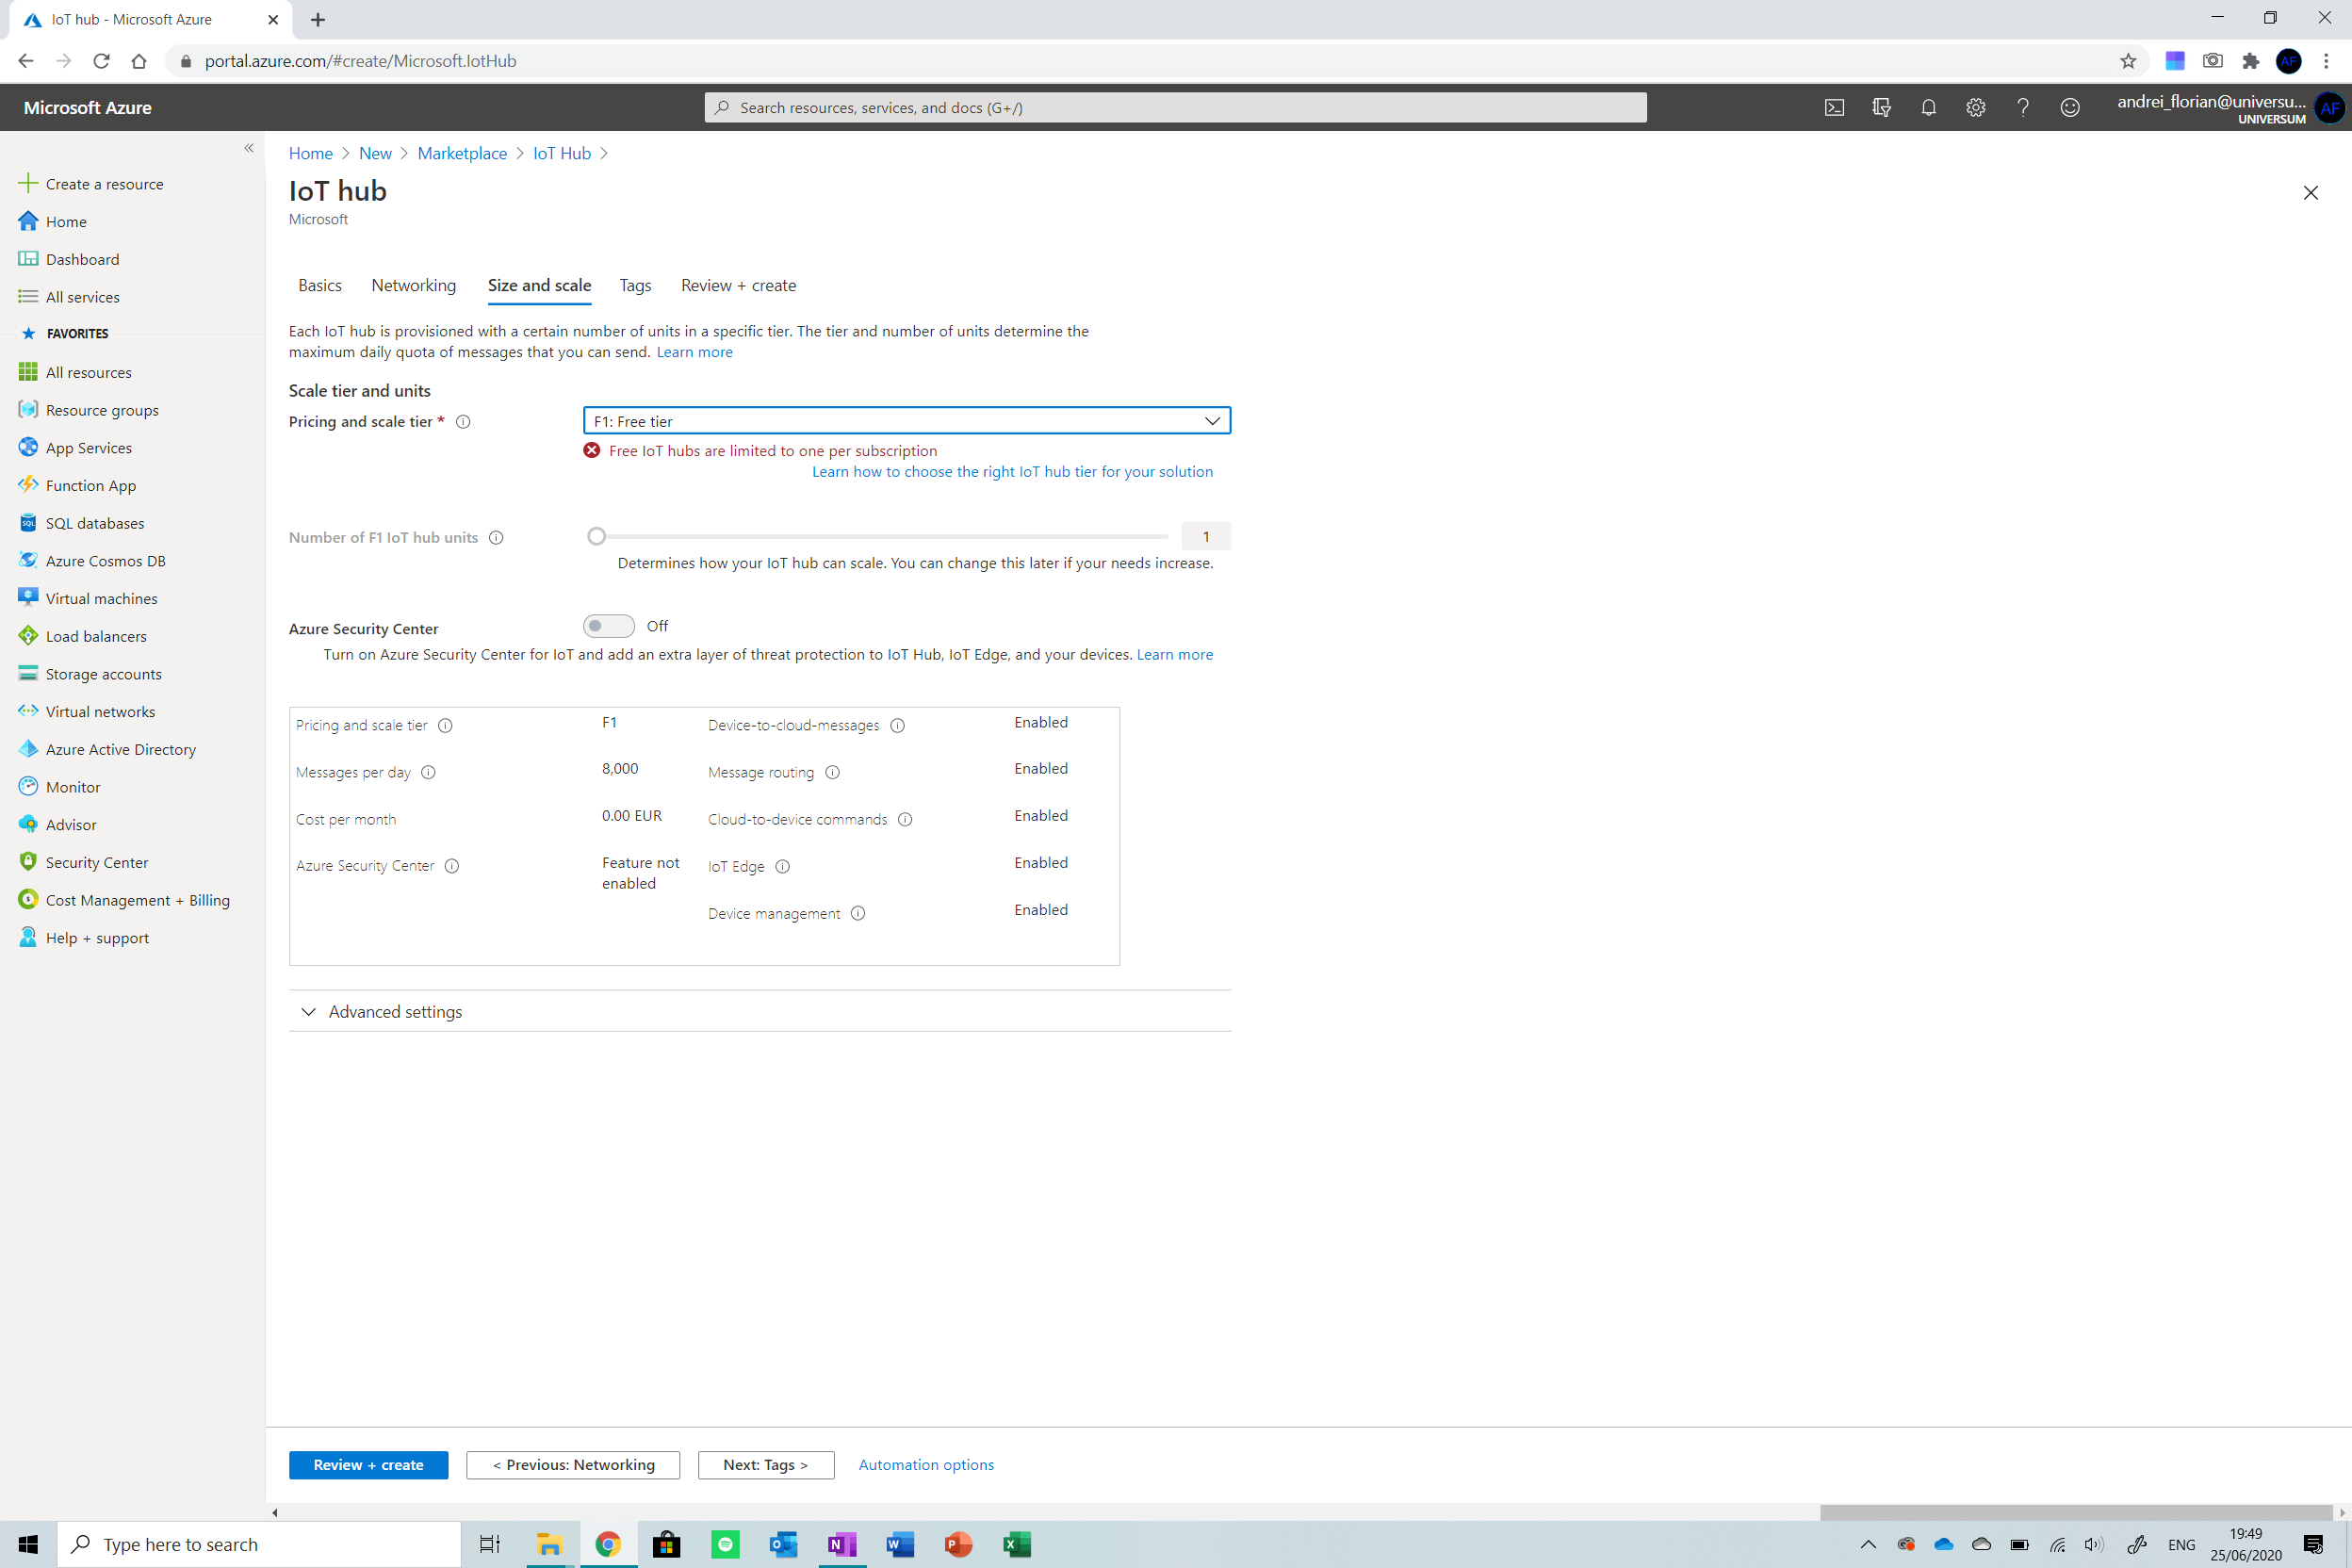The image size is (2352, 1568).
Task: Click the Review + create button
Action: [368, 1464]
